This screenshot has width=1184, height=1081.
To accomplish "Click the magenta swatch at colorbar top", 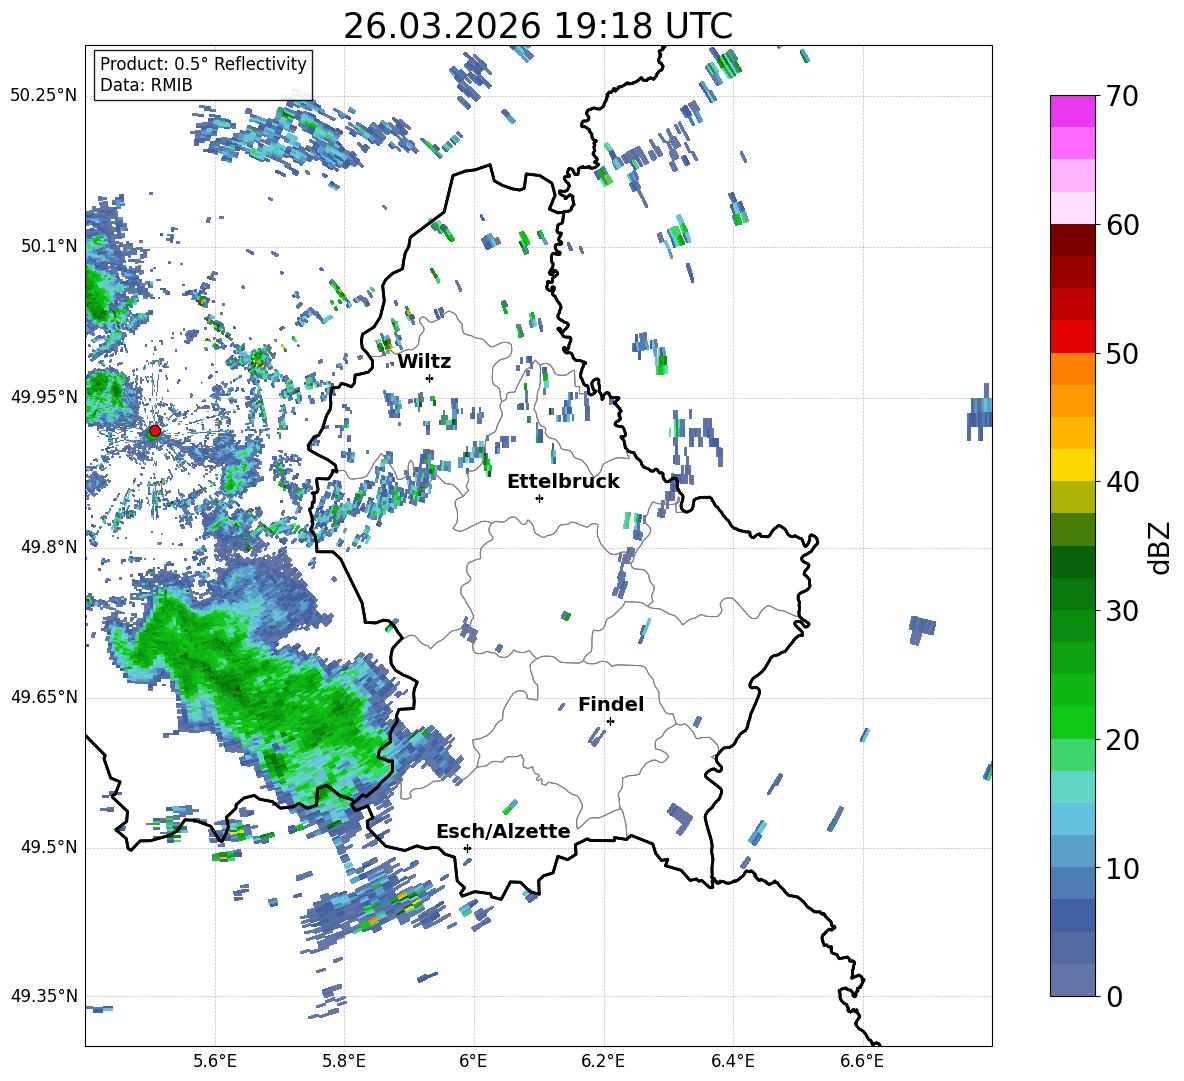I will point(1072,111).
